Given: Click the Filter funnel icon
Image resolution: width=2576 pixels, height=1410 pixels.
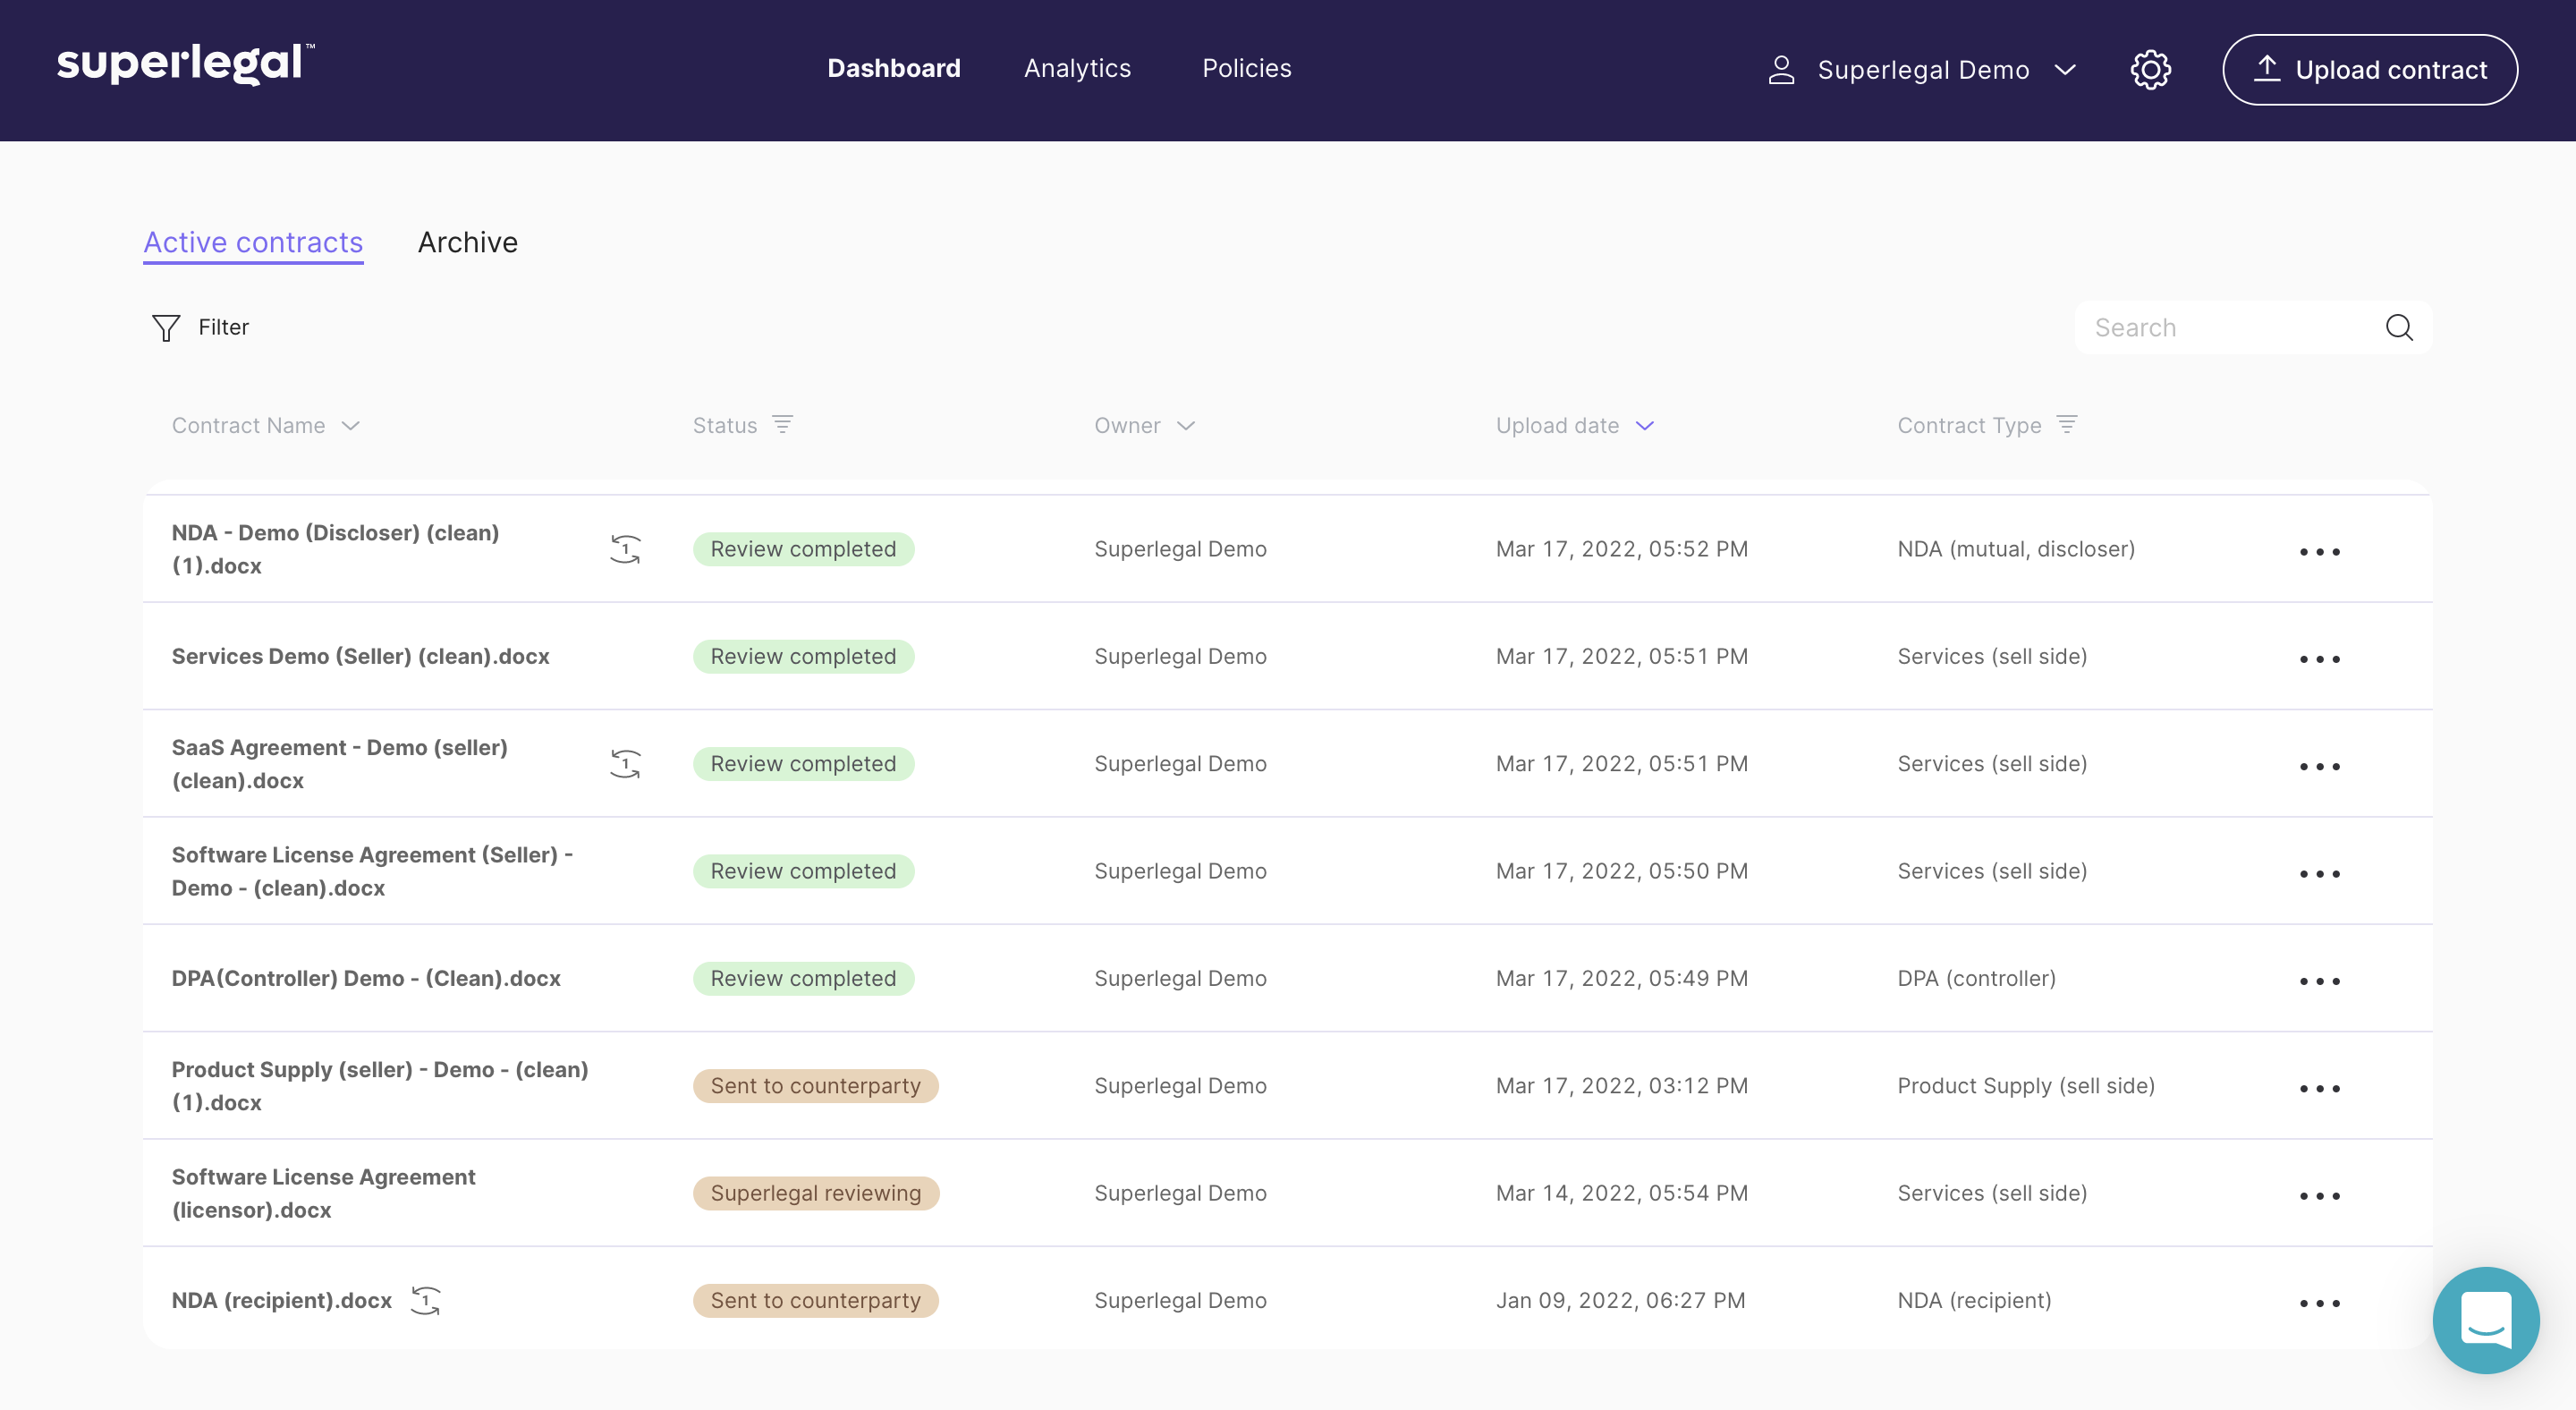Looking at the screenshot, I should [166, 328].
